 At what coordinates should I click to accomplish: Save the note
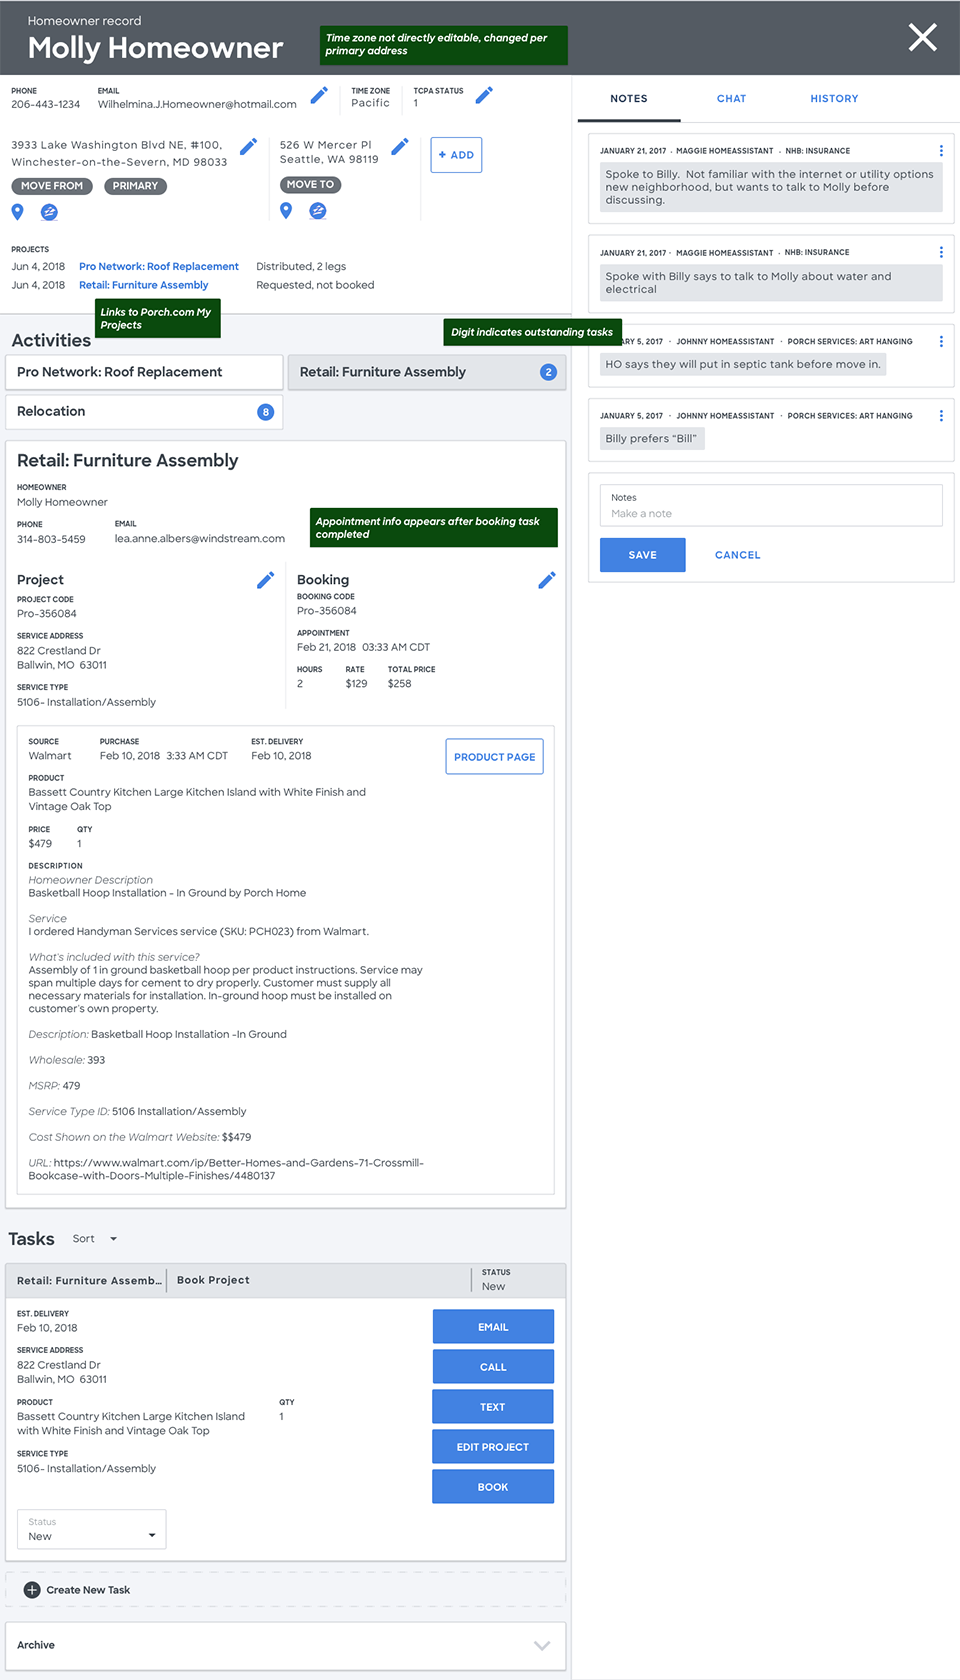click(x=642, y=555)
